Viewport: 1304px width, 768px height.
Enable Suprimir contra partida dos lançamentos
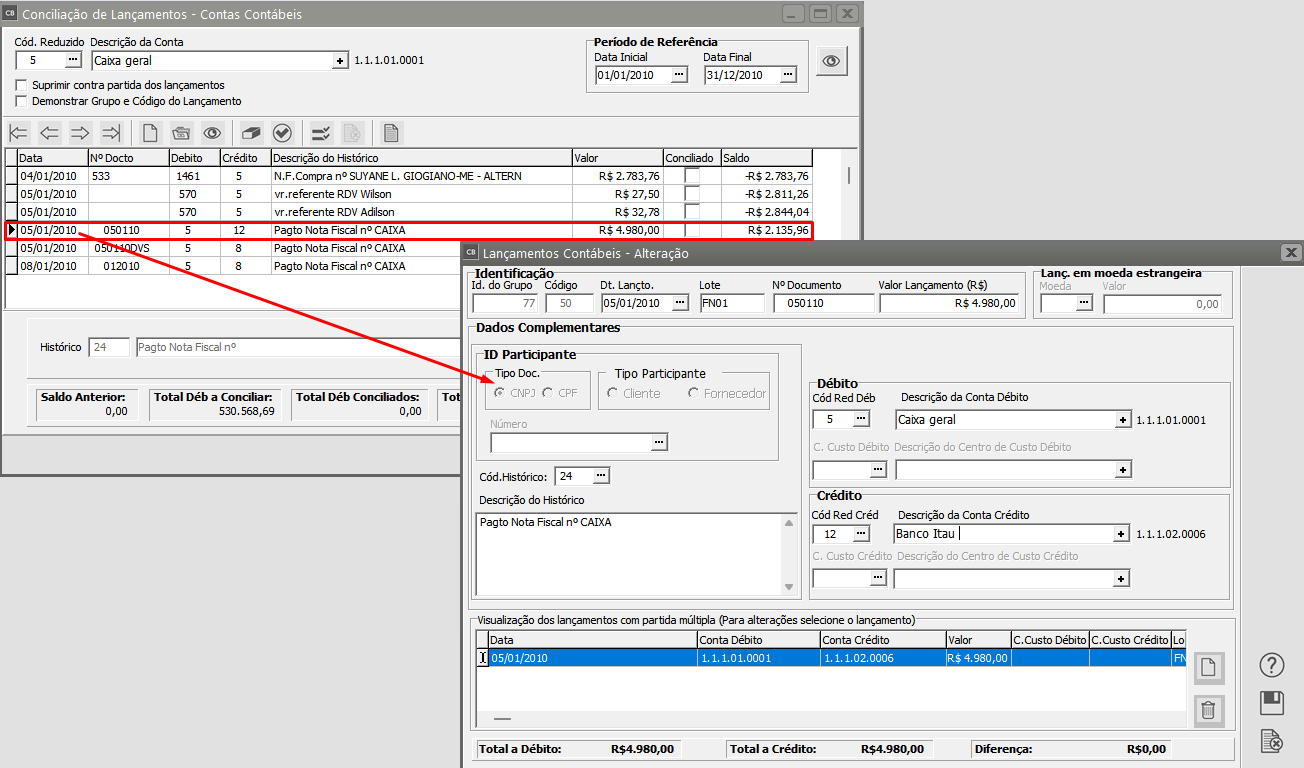click(22, 86)
